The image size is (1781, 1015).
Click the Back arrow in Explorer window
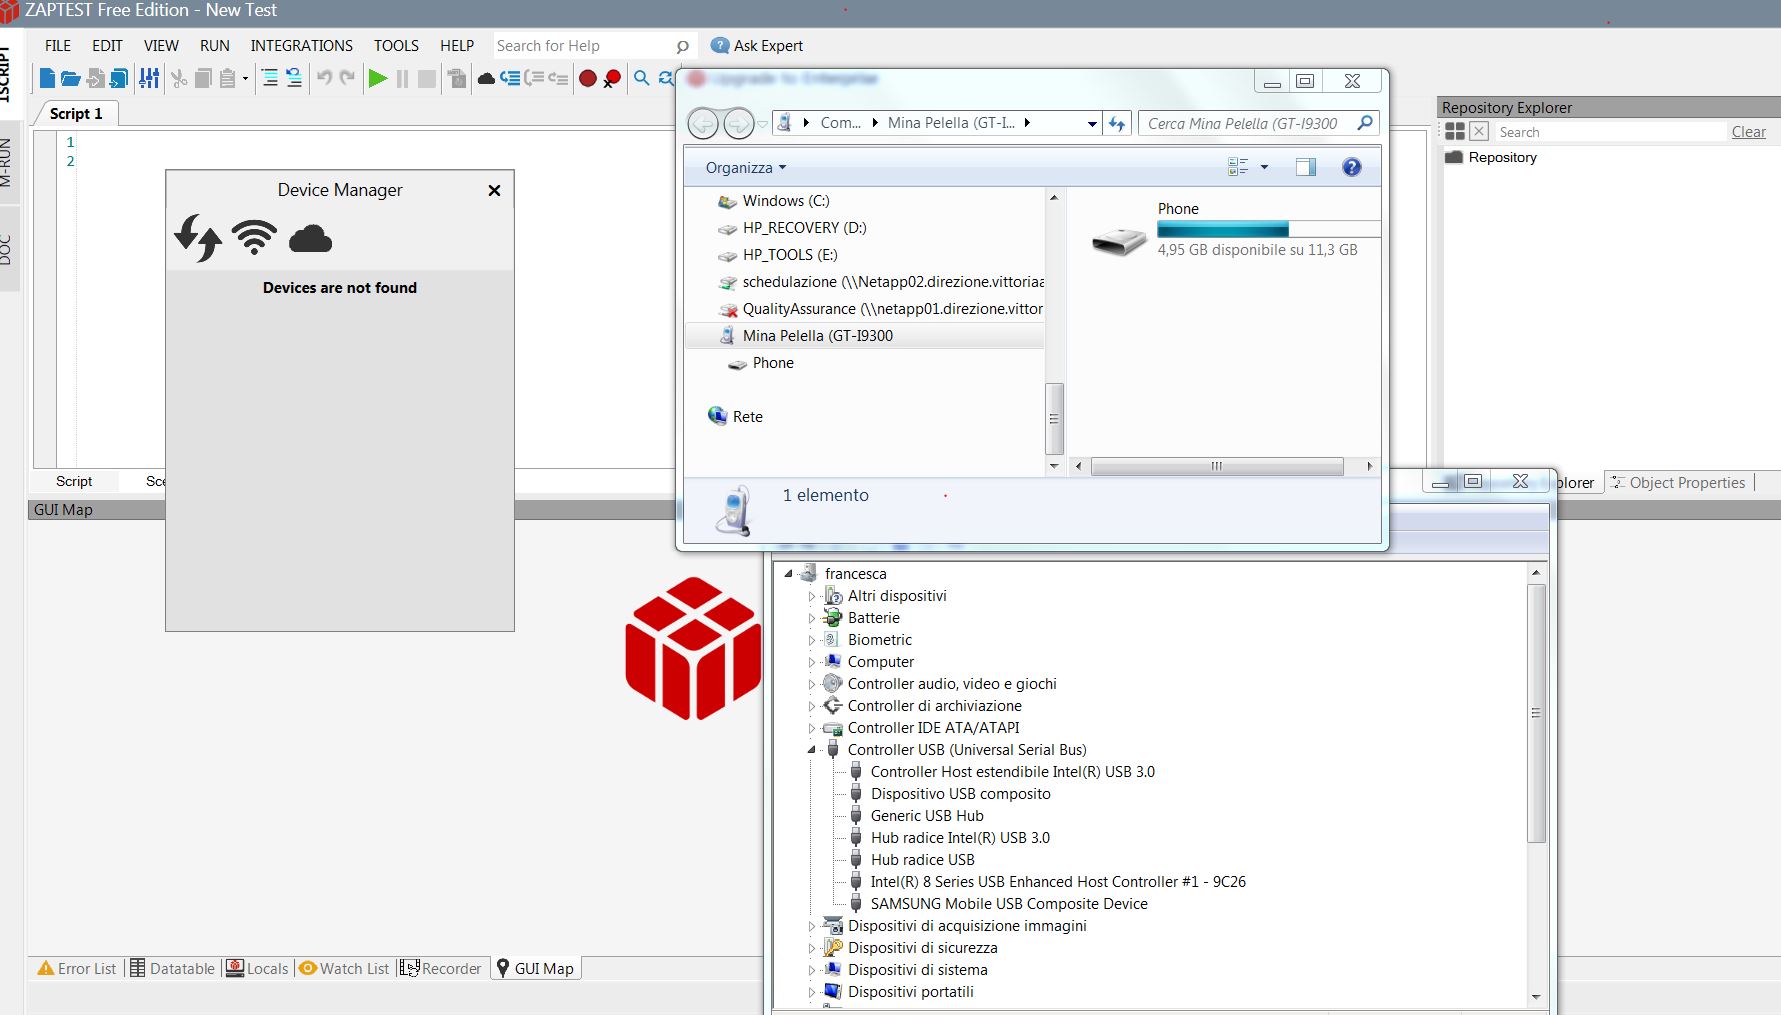click(x=703, y=123)
